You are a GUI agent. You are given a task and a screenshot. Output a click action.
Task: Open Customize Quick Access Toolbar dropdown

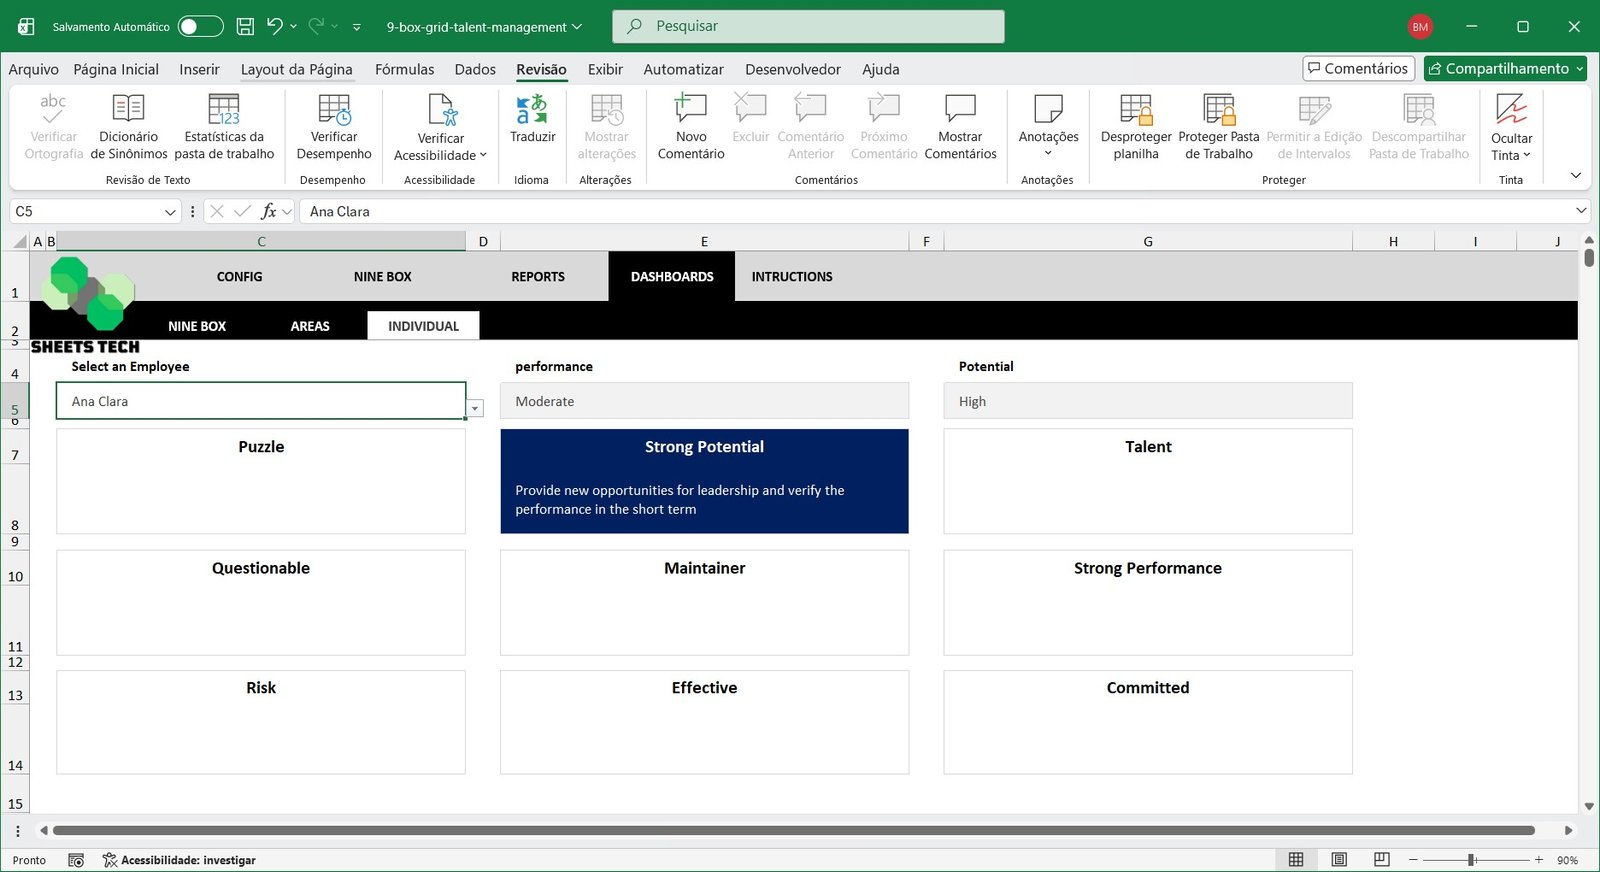pyautogui.click(x=357, y=28)
